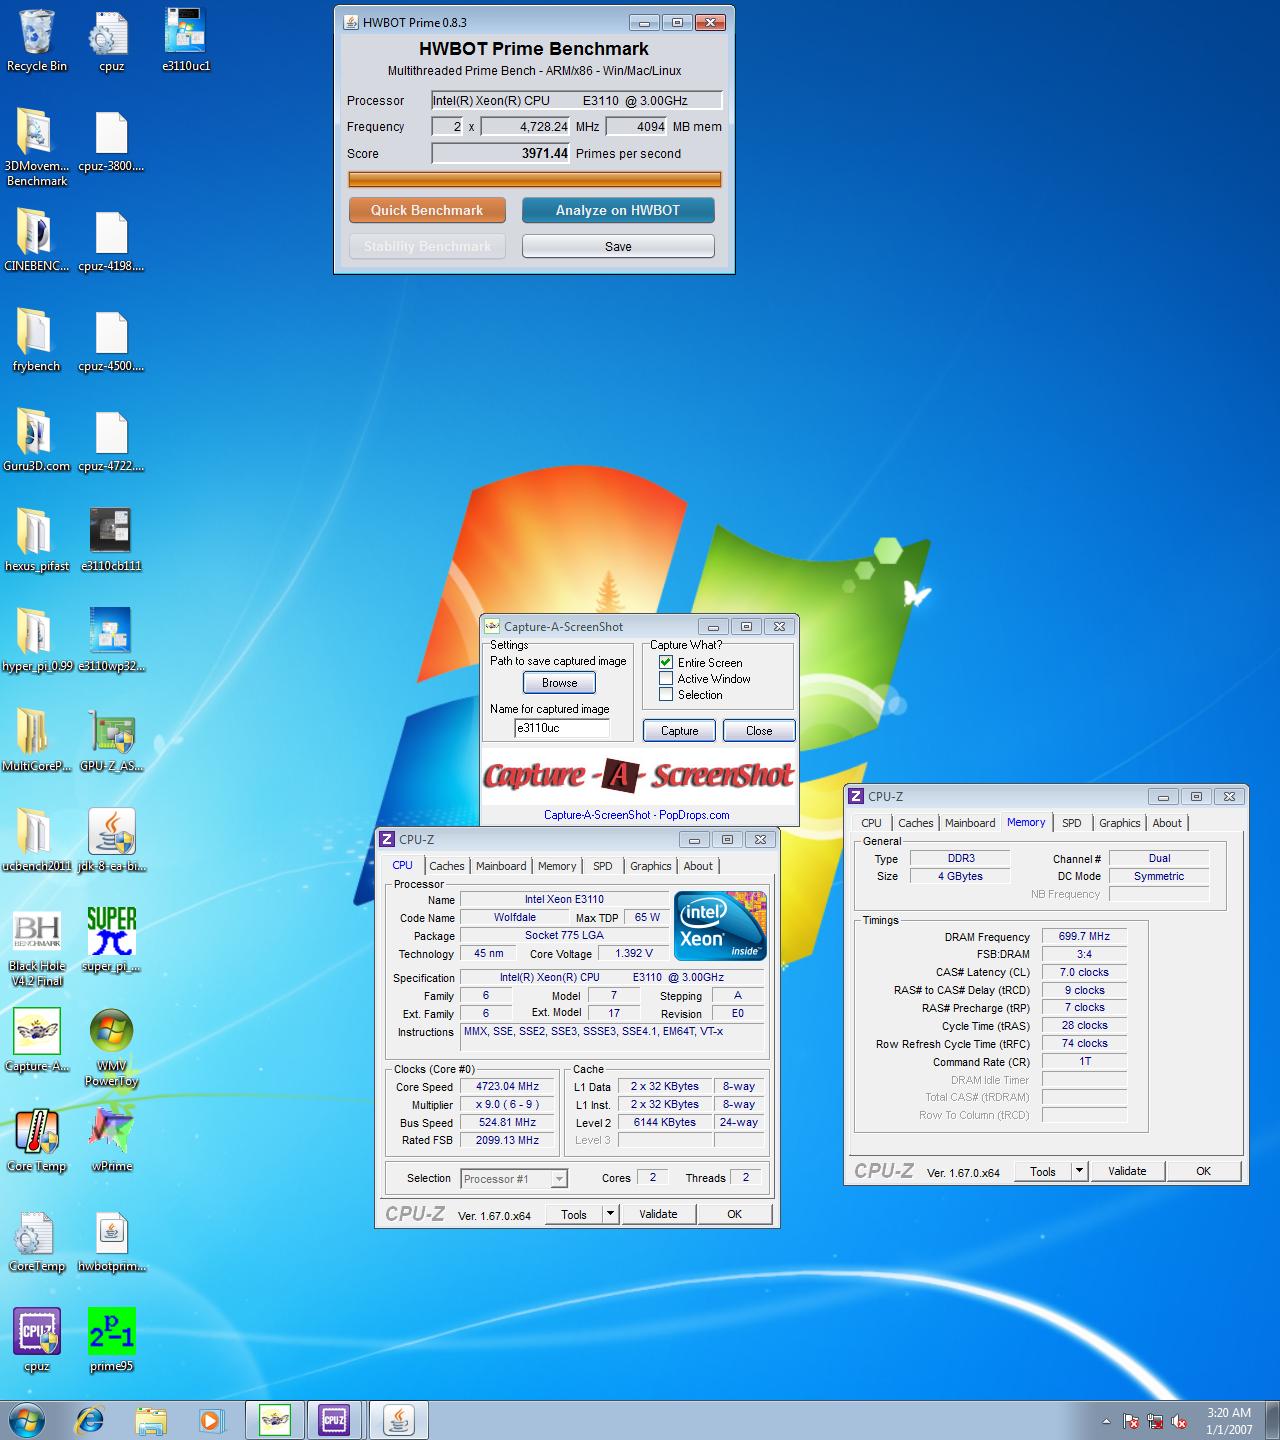
Task: Click the Capture button
Action: pyautogui.click(x=679, y=731)
